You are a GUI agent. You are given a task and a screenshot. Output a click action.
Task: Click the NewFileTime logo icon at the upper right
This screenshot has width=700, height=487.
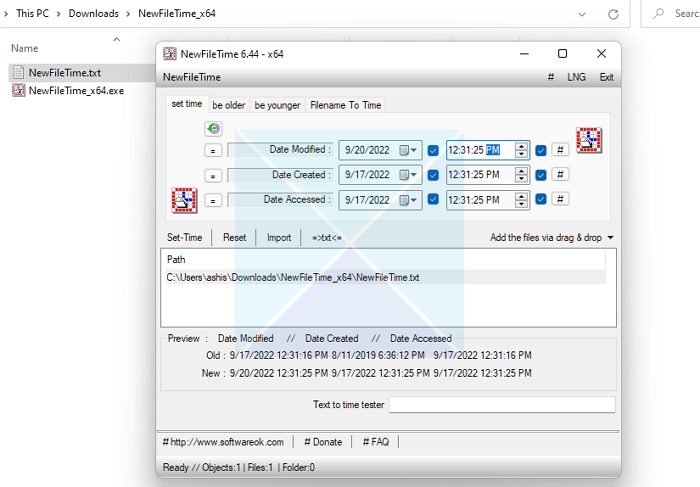(x=589, y=140)
